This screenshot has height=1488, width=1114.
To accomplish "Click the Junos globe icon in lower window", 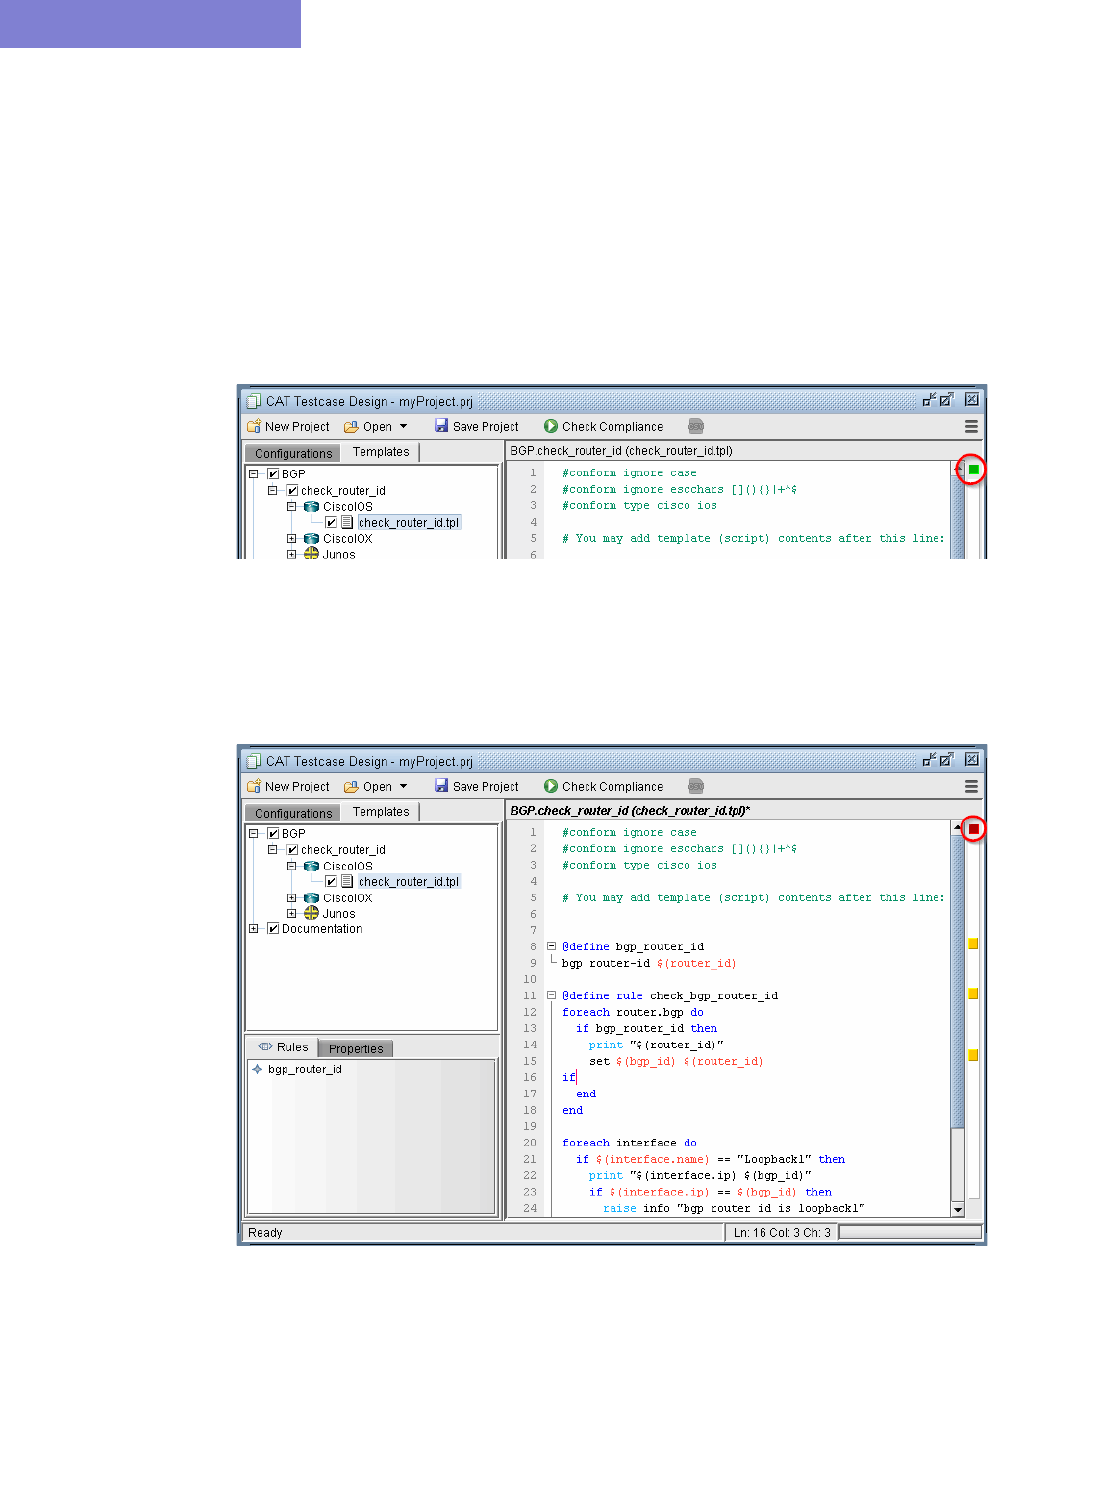I will pyautogui.click(x=311, y=913).
